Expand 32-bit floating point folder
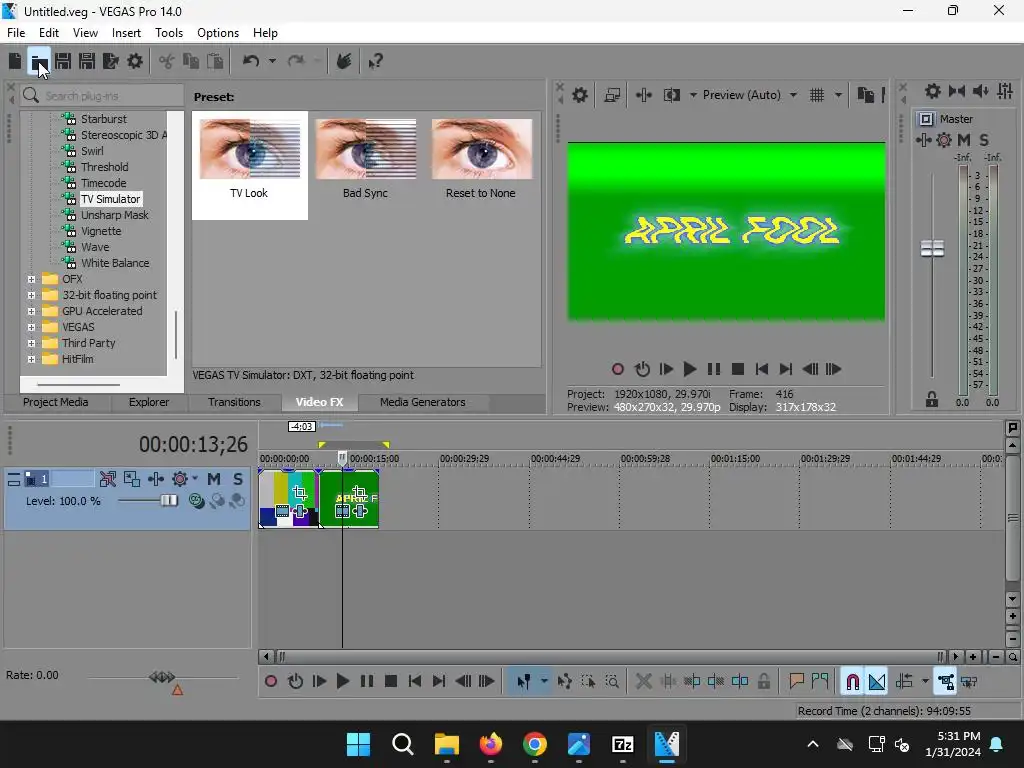The width and height of the screenshot is (1024, 768). click(31, 295)
